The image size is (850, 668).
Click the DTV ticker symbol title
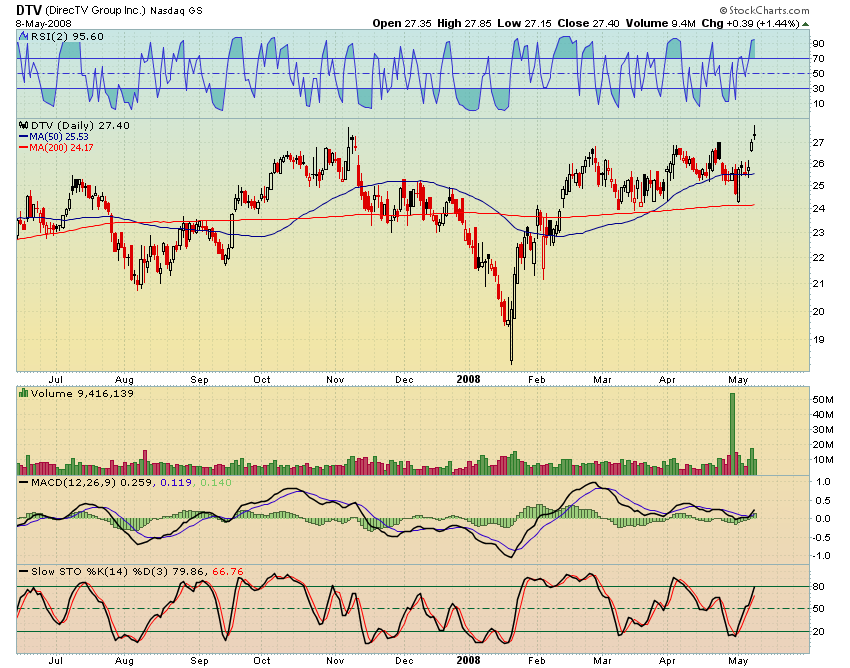pyautogui.click(x=29, y=10)
